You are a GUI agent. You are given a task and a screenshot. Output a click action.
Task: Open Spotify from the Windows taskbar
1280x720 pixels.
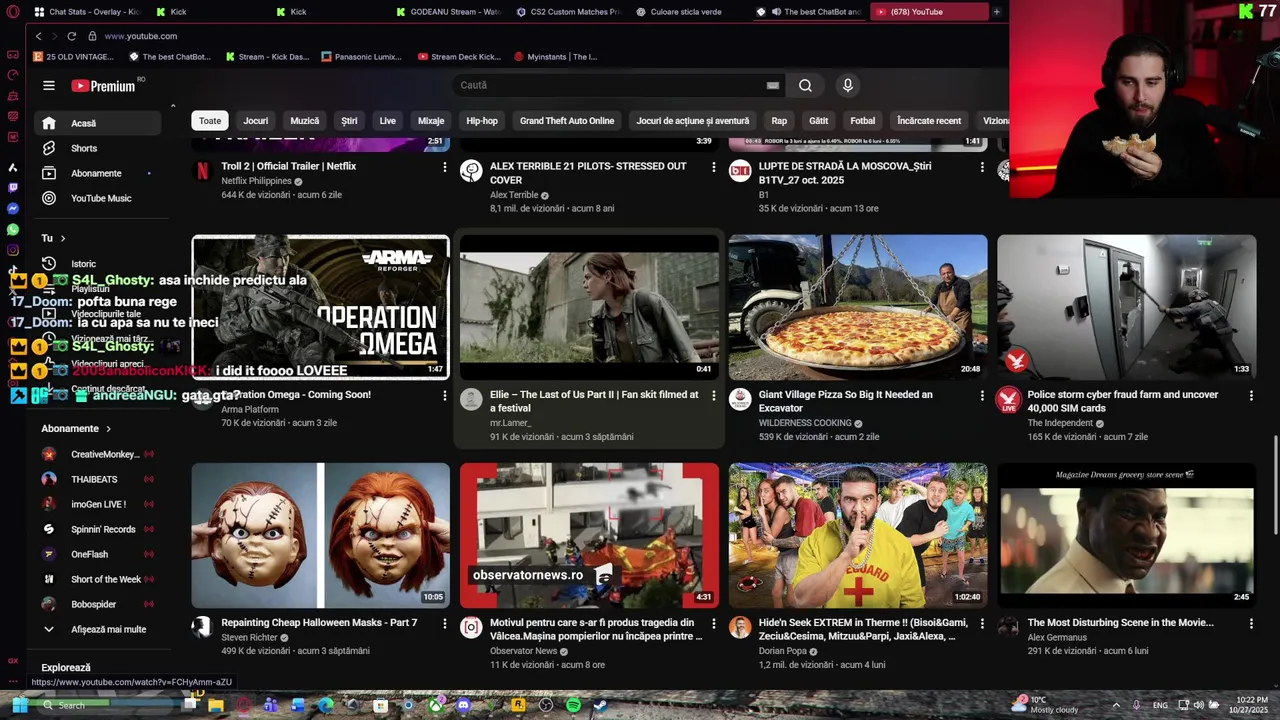point(573,705)
